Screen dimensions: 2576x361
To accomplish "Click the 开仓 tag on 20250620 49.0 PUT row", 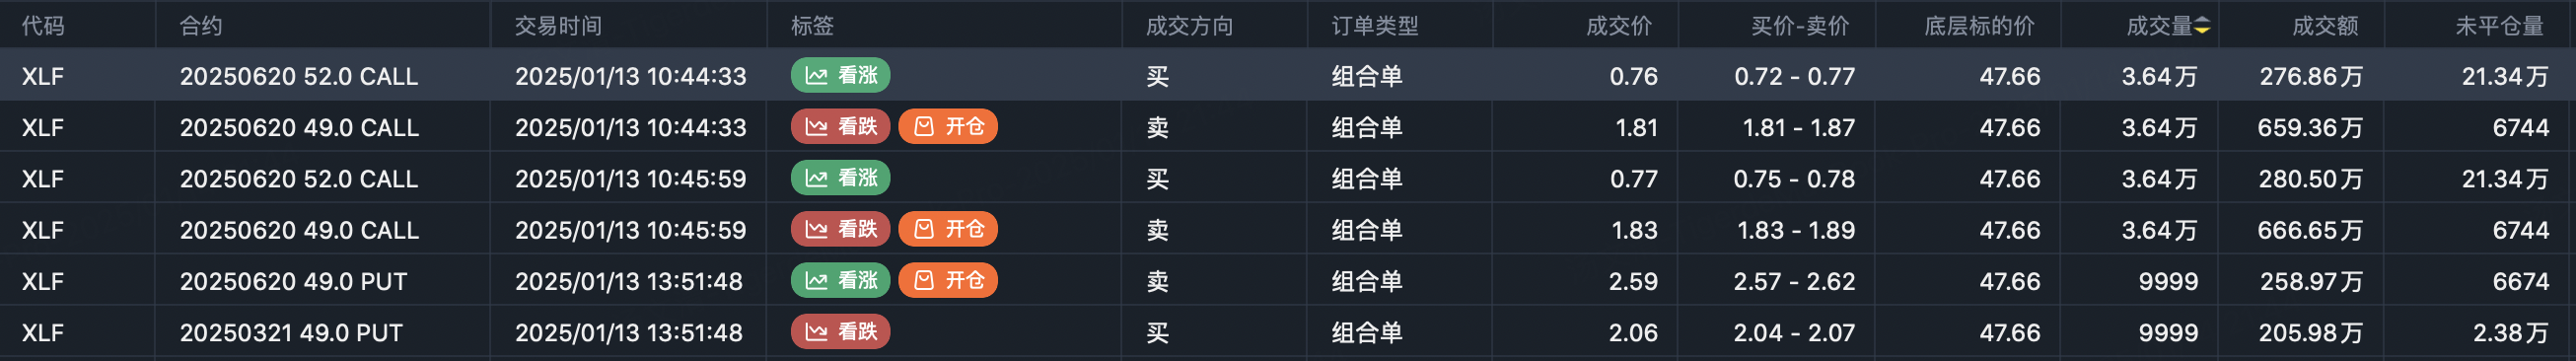I will [948, 281].
